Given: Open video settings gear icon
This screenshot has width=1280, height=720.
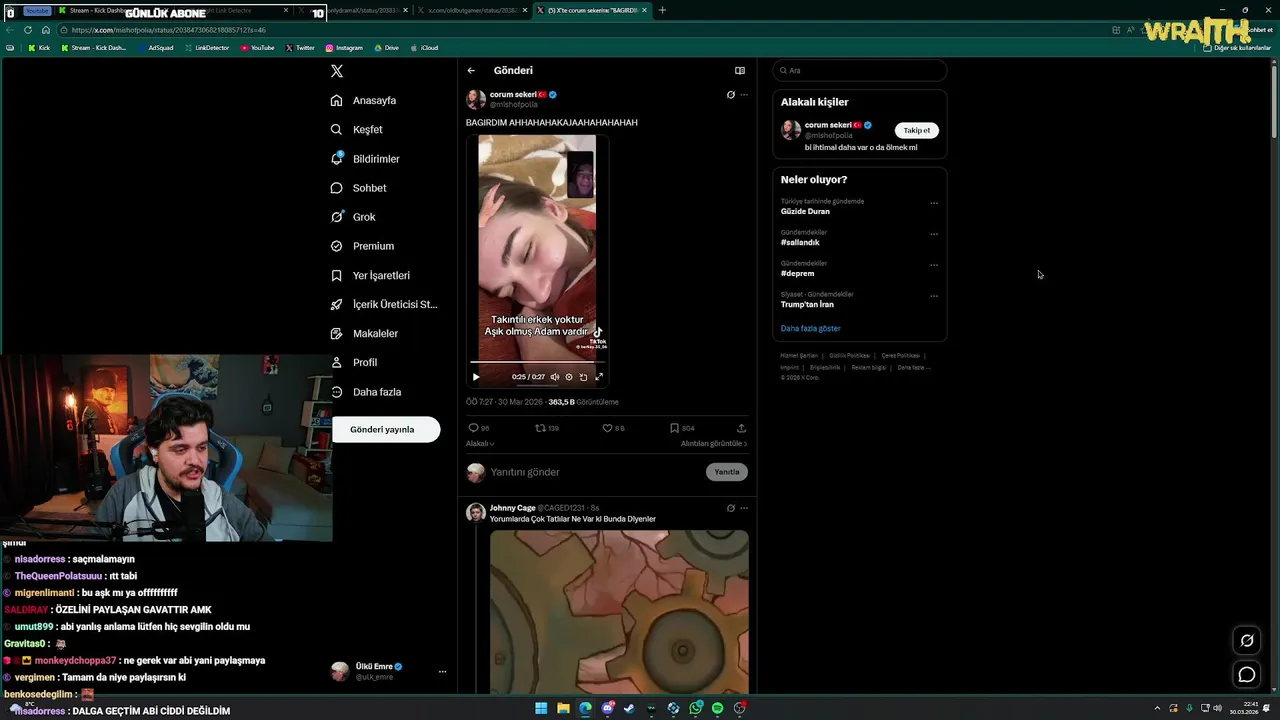Looking at the screenshot, I should 569,377.
